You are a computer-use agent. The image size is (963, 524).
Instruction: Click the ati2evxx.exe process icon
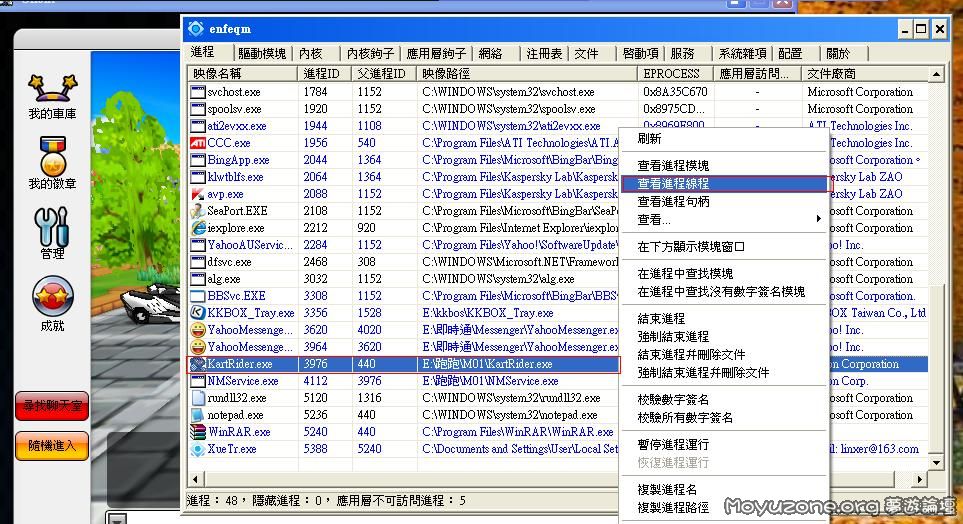198,126
